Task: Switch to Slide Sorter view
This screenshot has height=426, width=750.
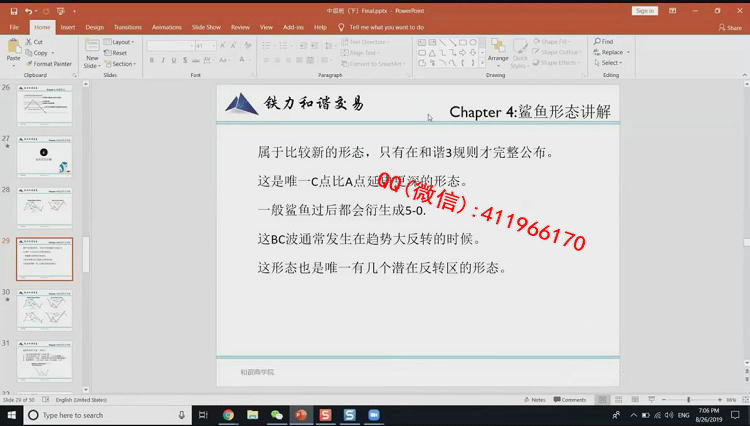Action: click(618, 400)
